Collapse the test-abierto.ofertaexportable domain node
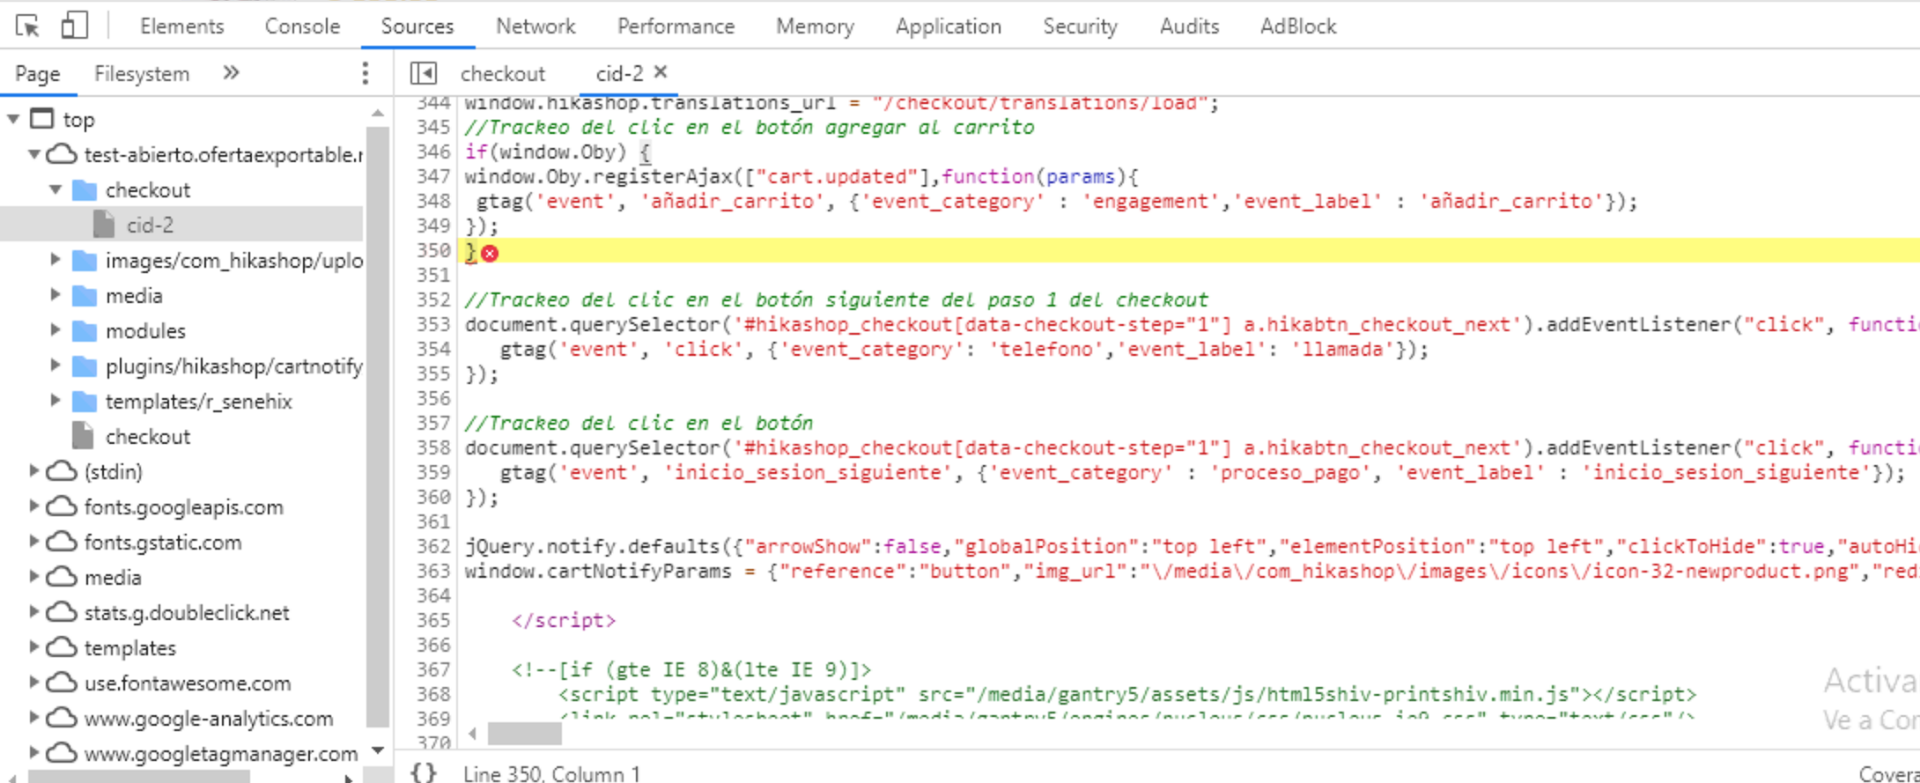Image resolution: width=1920 pixels, height=783 pixels. coord(34,154)
